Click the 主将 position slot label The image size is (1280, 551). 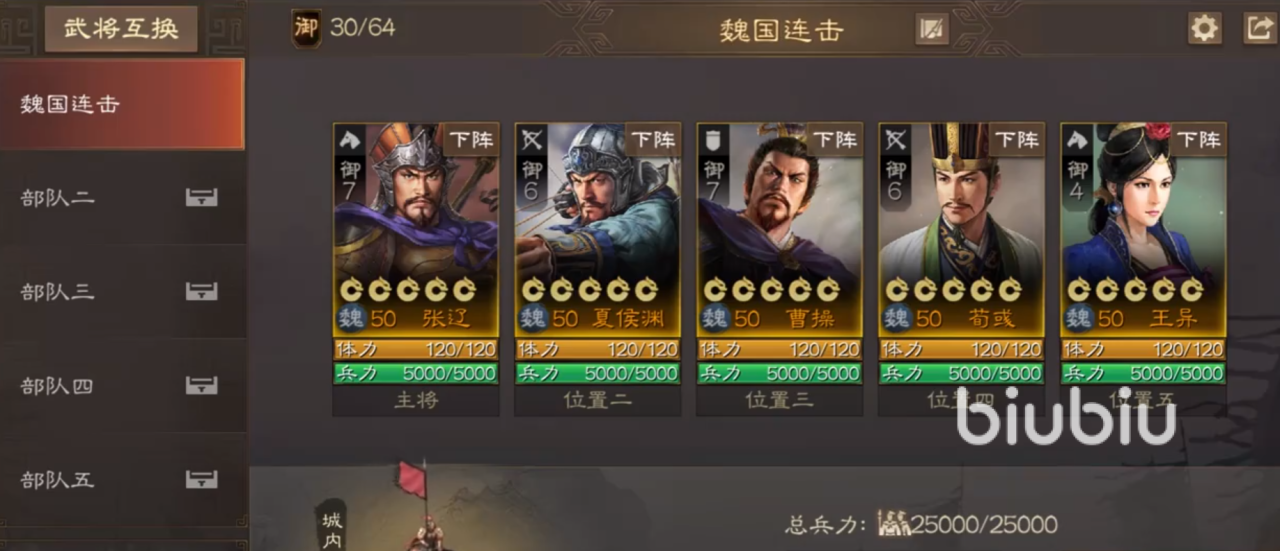point(416,400)
